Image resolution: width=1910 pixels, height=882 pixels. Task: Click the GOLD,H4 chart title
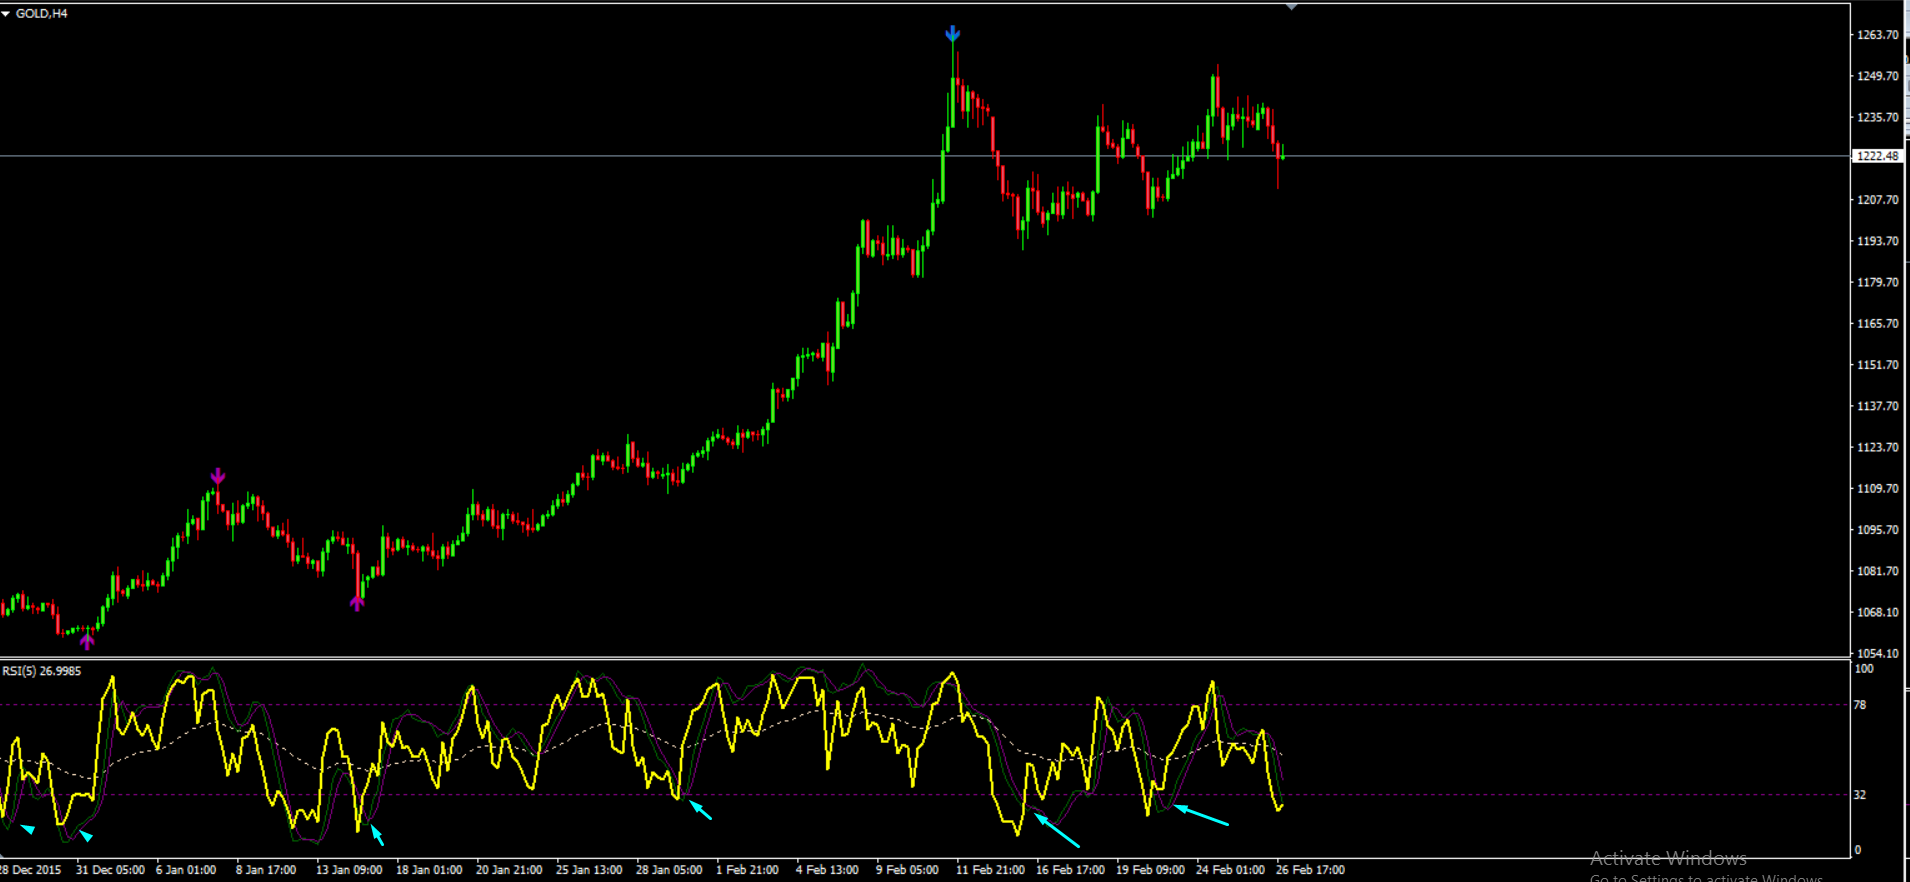pos(42,14)
